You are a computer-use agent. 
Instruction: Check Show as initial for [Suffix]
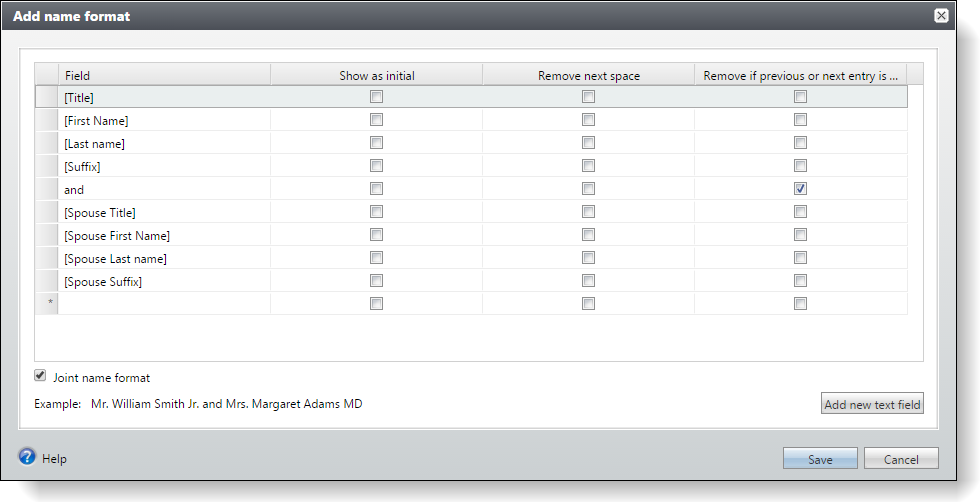[376, 166]
